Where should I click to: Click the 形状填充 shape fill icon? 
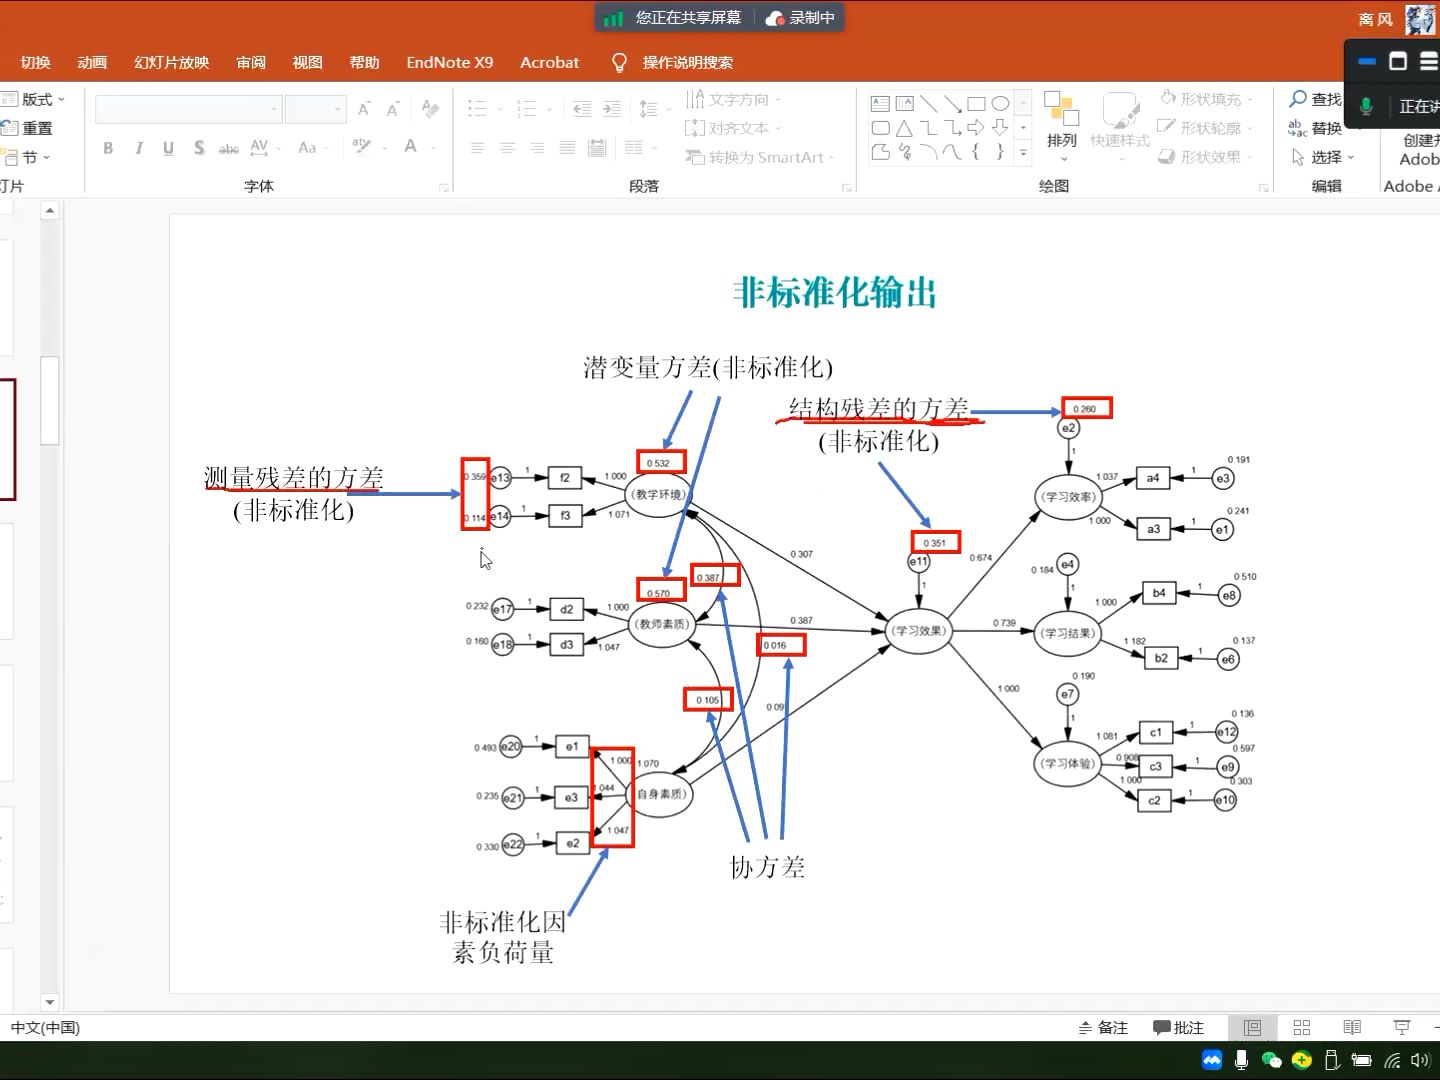coord(1167,98)
